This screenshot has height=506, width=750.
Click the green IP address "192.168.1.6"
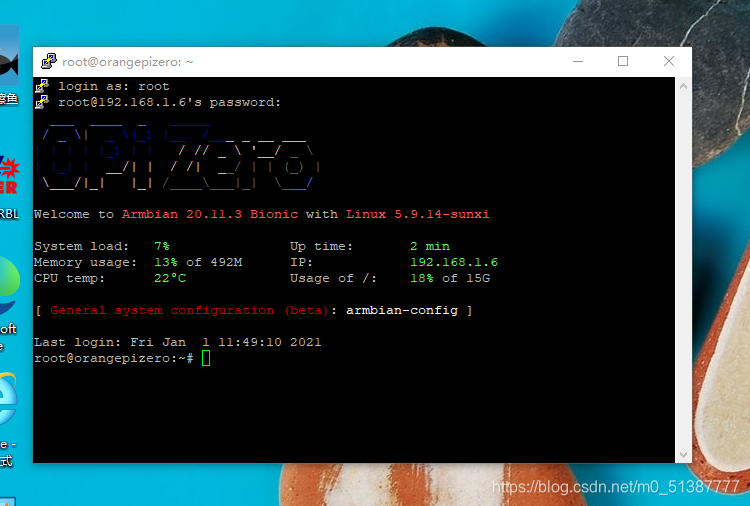(x=454, y=263)
